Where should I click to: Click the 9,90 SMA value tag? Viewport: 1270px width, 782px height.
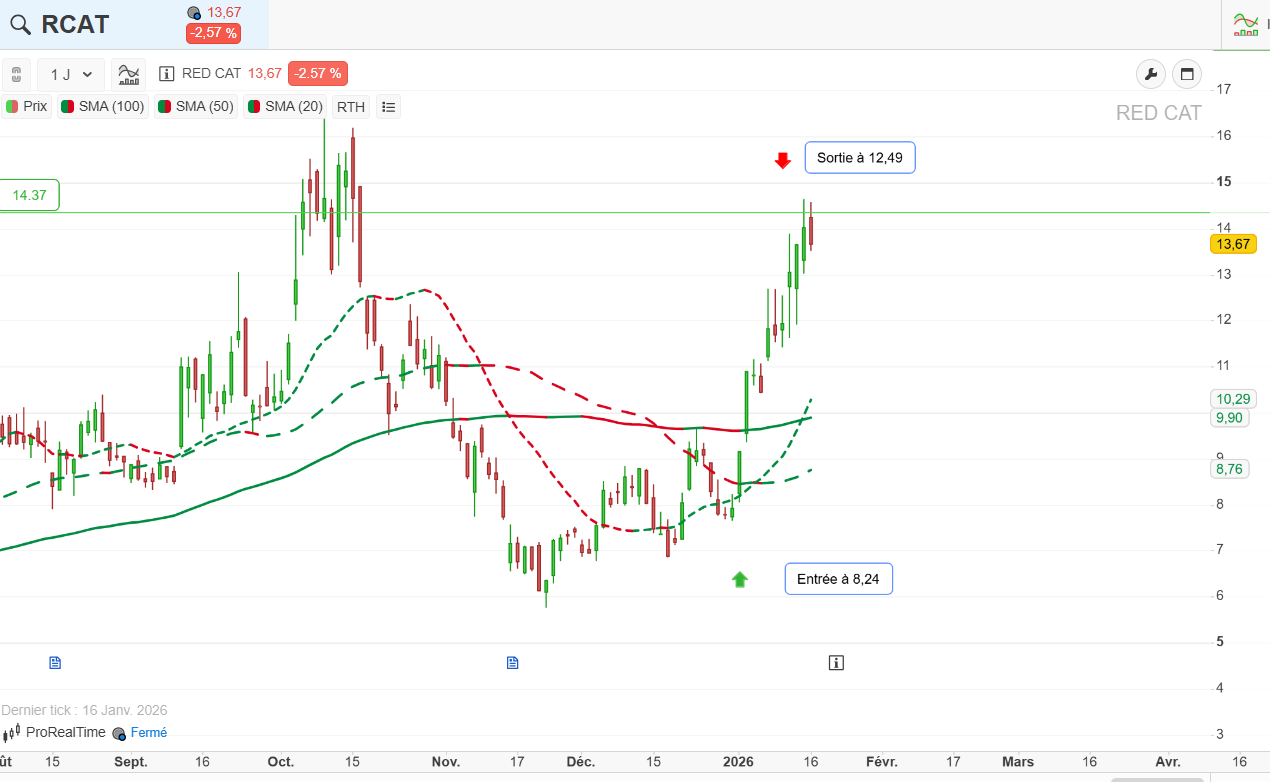[x=1229, y=418]
